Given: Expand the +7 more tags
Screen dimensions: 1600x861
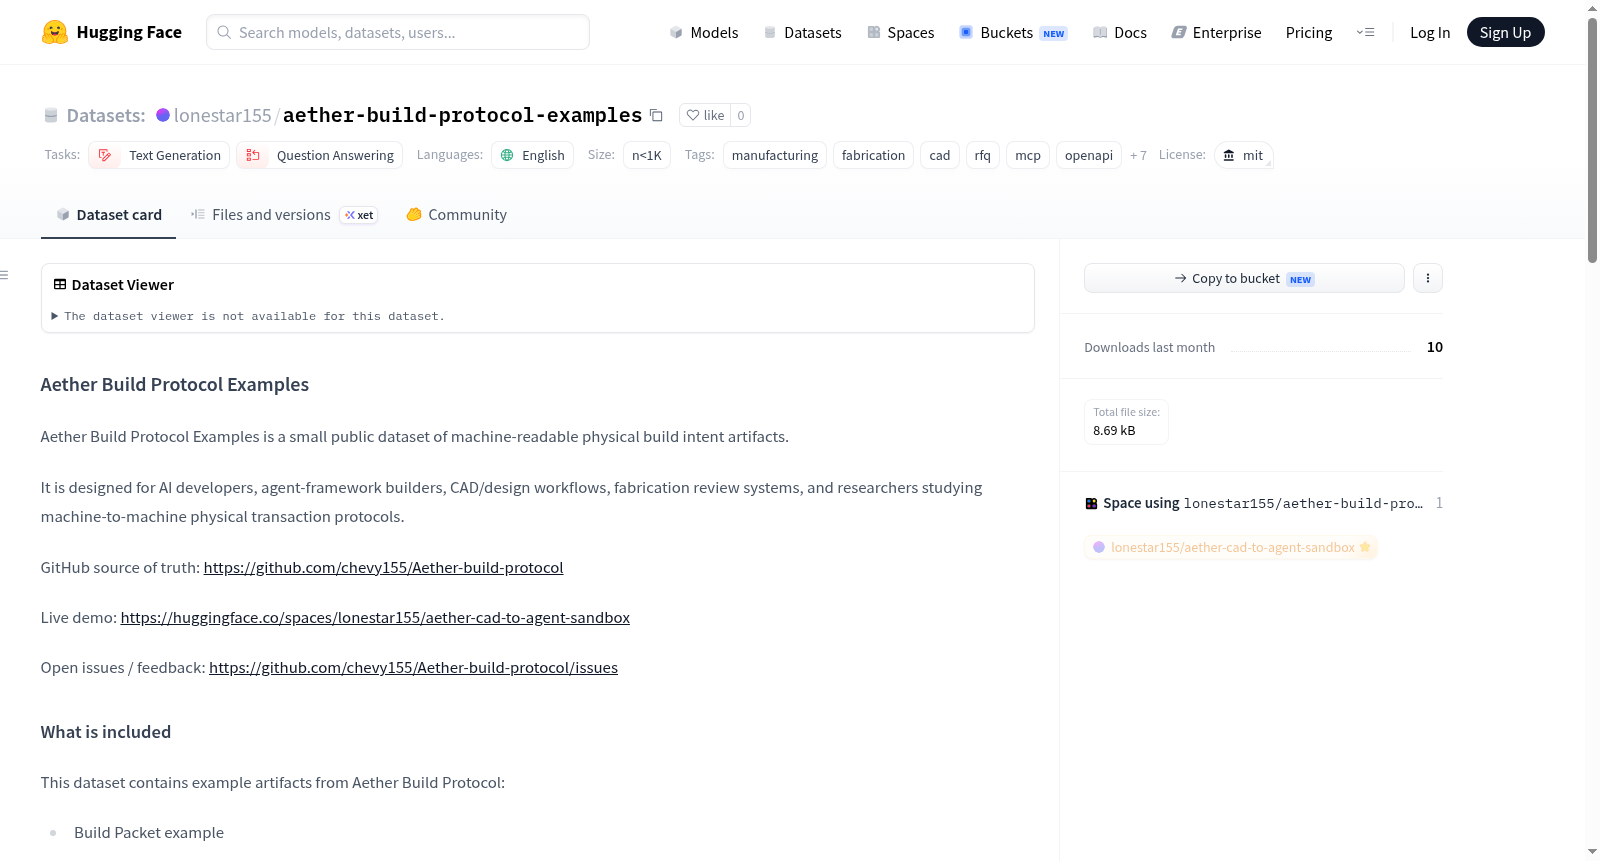Looking at the screenshot, I should [x=1138, y=155].
